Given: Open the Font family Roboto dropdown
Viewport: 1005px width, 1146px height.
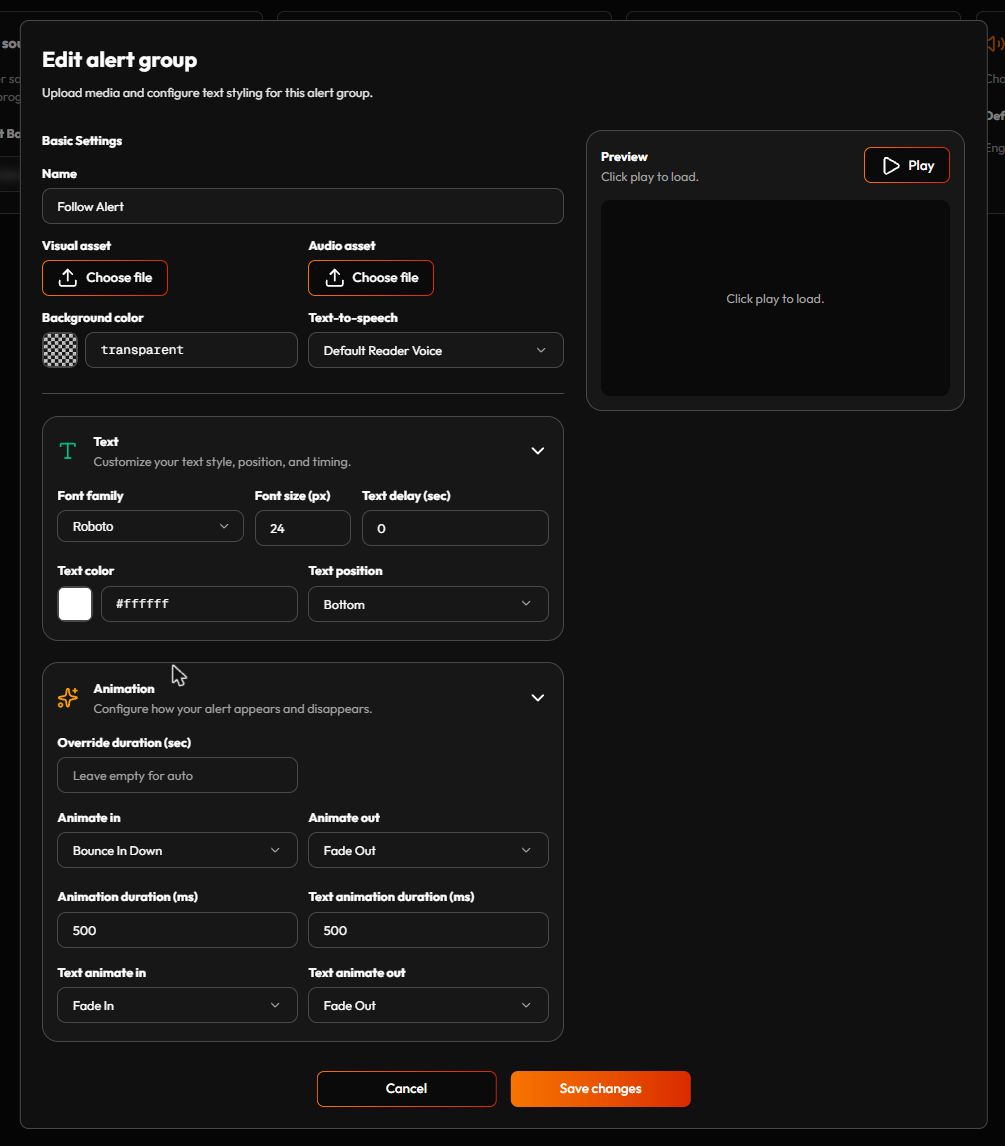Looking at the screenshot, I should coord(151,526).
